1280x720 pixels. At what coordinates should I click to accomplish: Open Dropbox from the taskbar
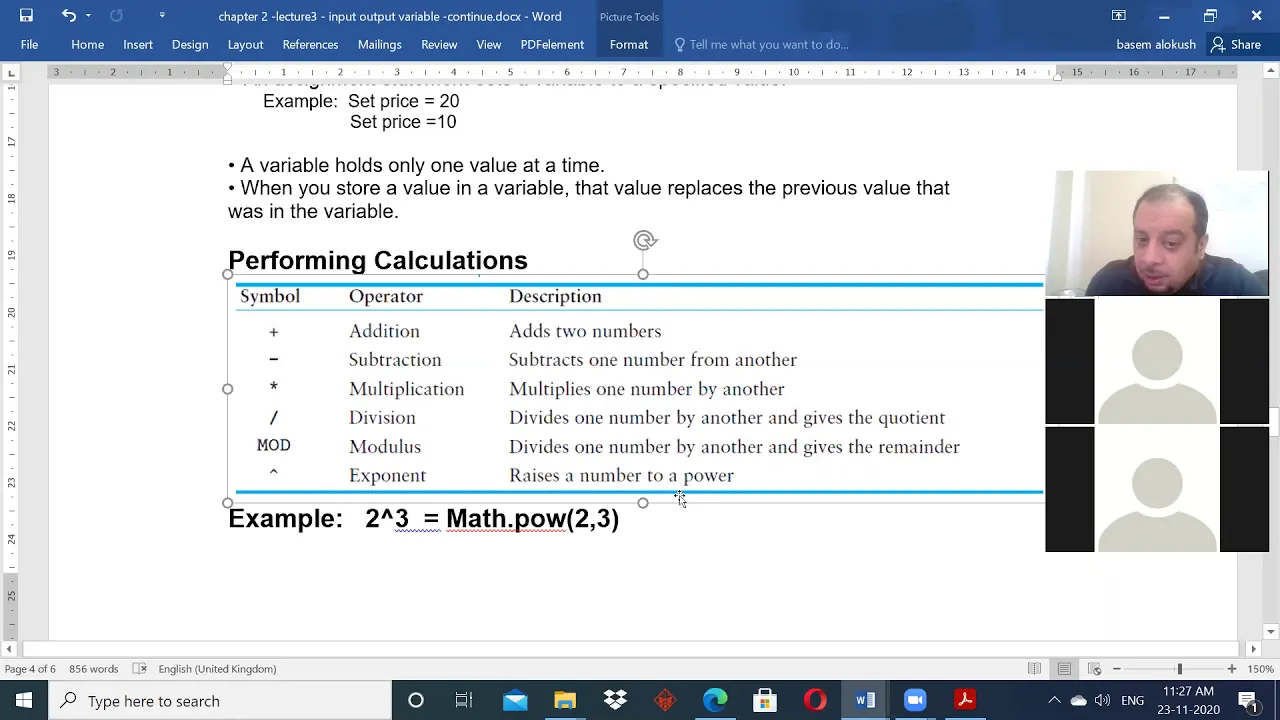pyautogui.click(x=615, y=700)
